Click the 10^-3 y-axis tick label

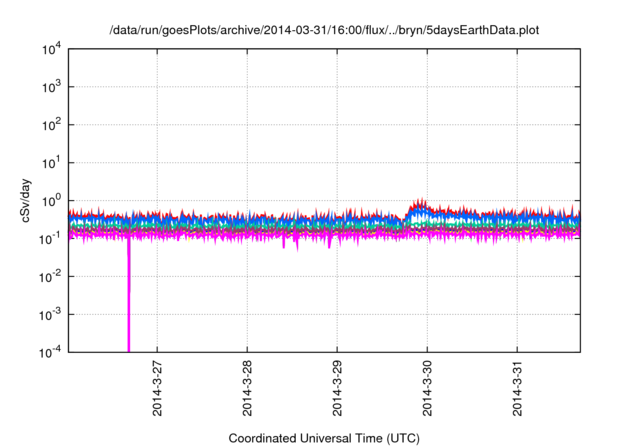point(50,315)
